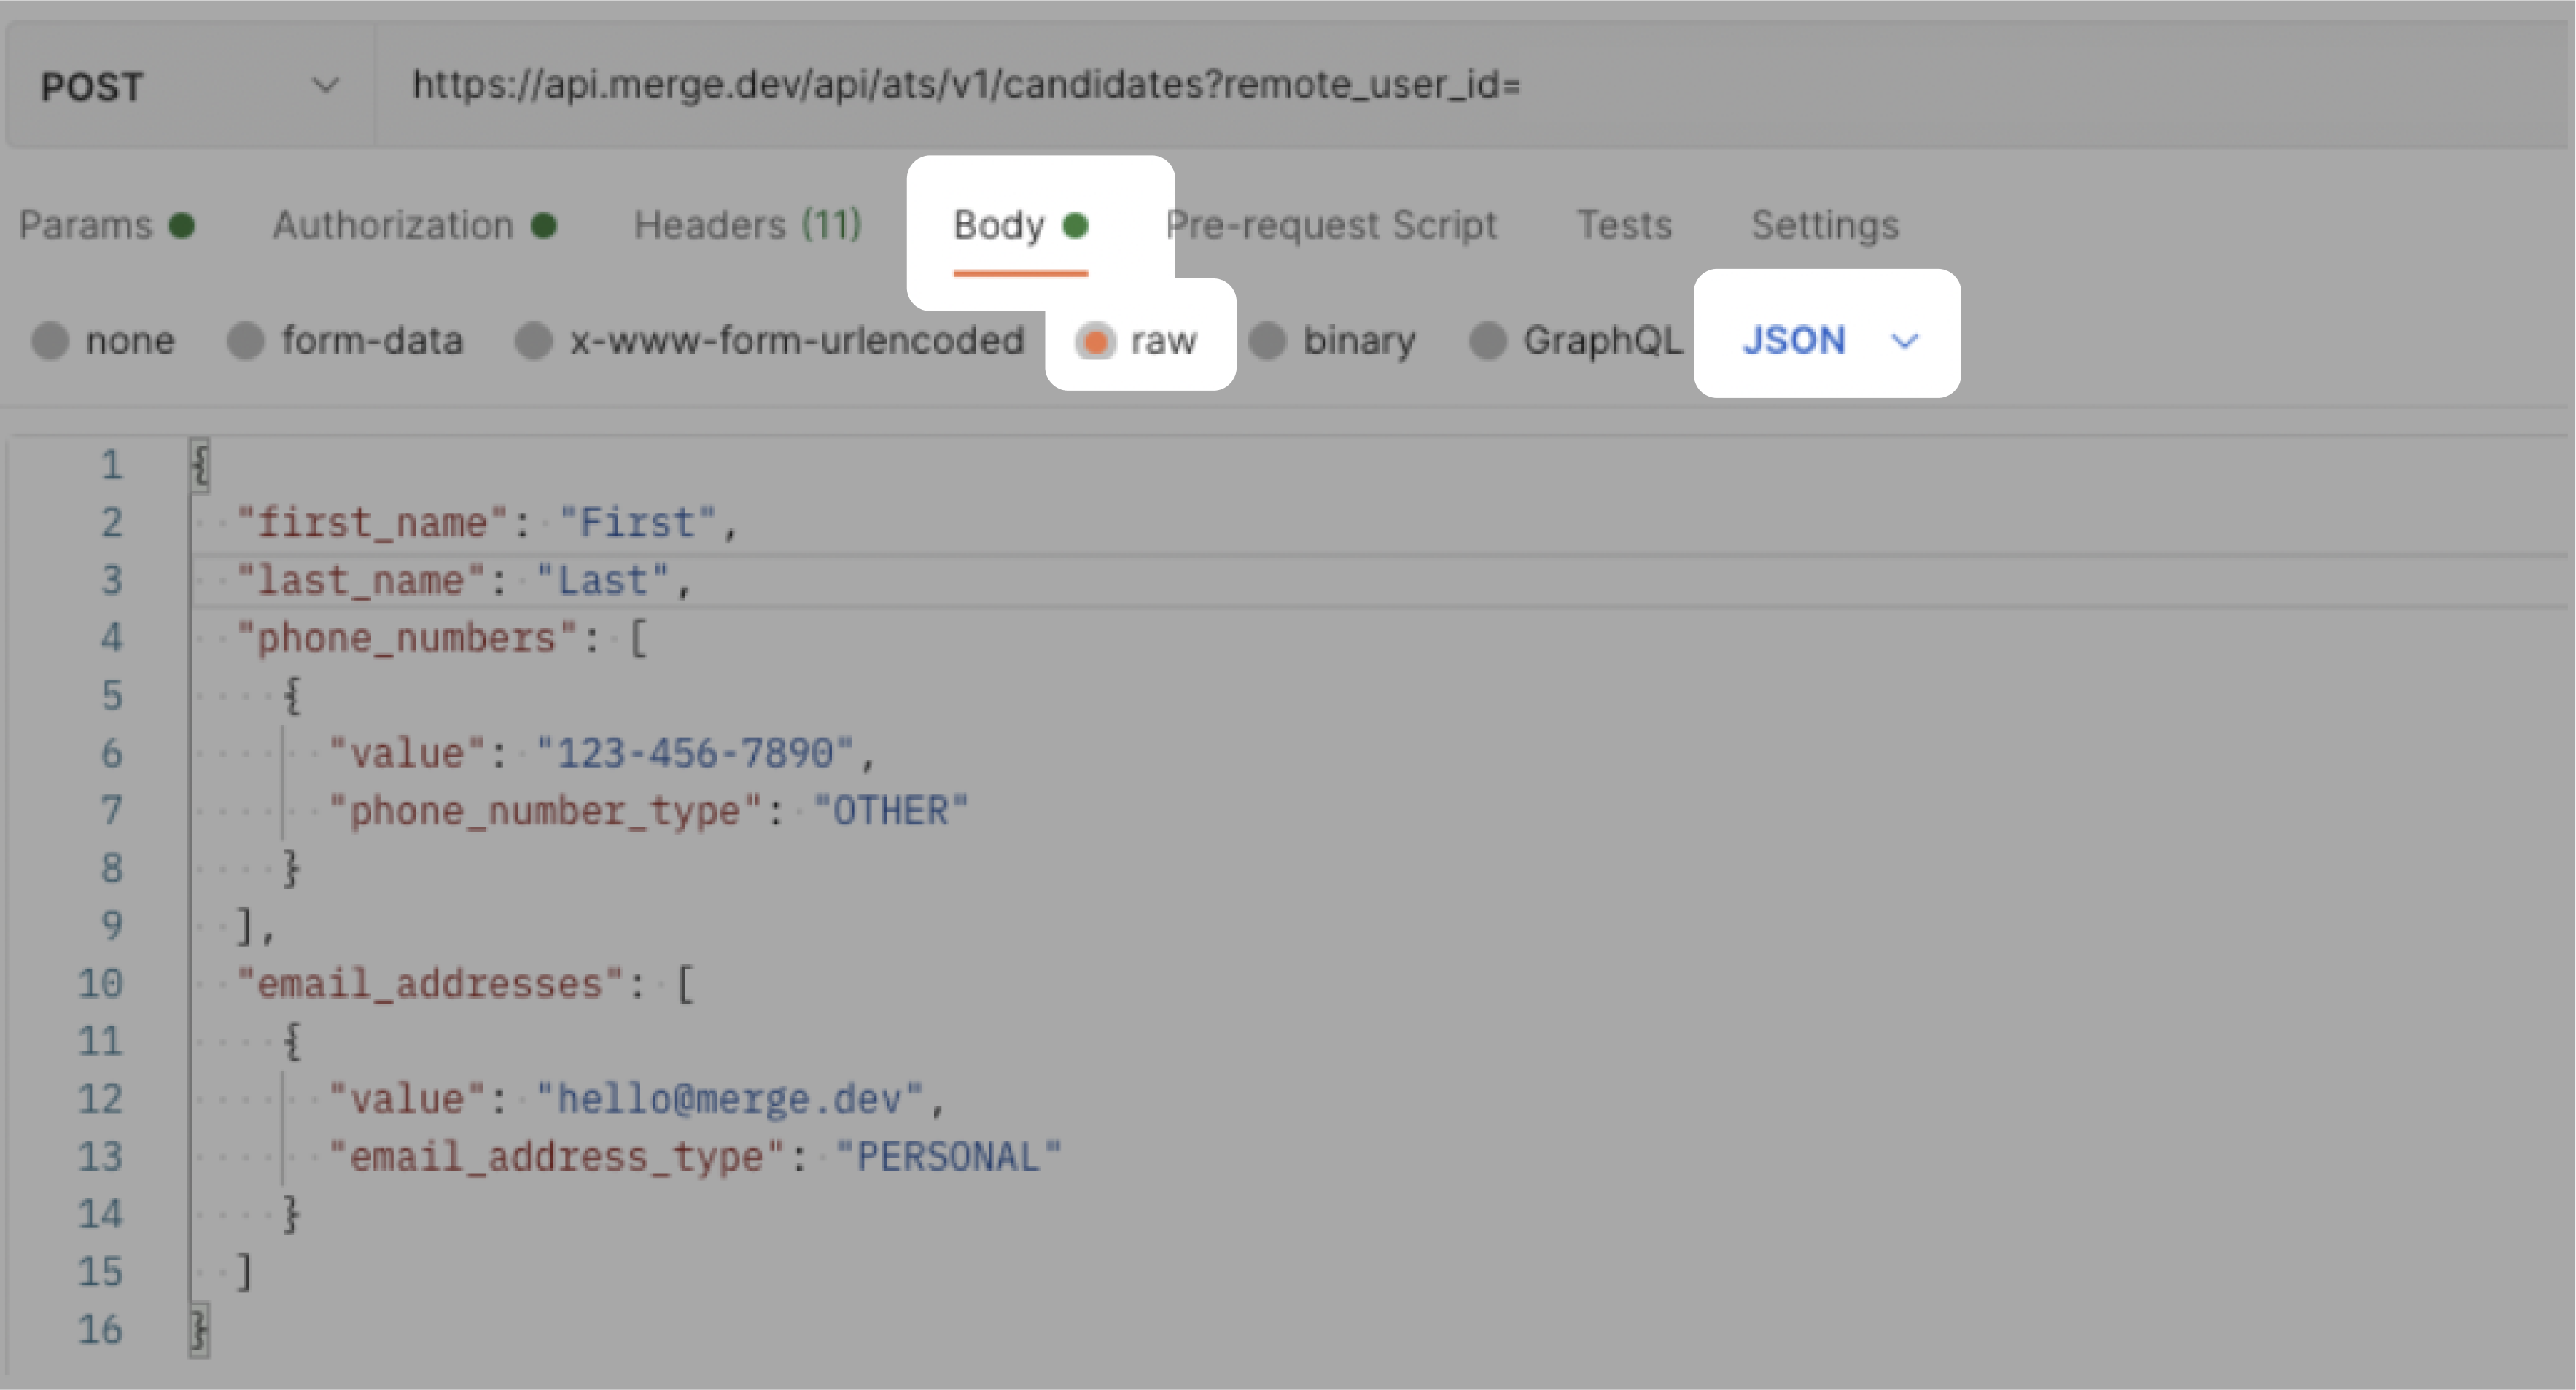The image size is (2576, 1390).
Task: Switch to Headers (11) tab
Action: point(747,225)
